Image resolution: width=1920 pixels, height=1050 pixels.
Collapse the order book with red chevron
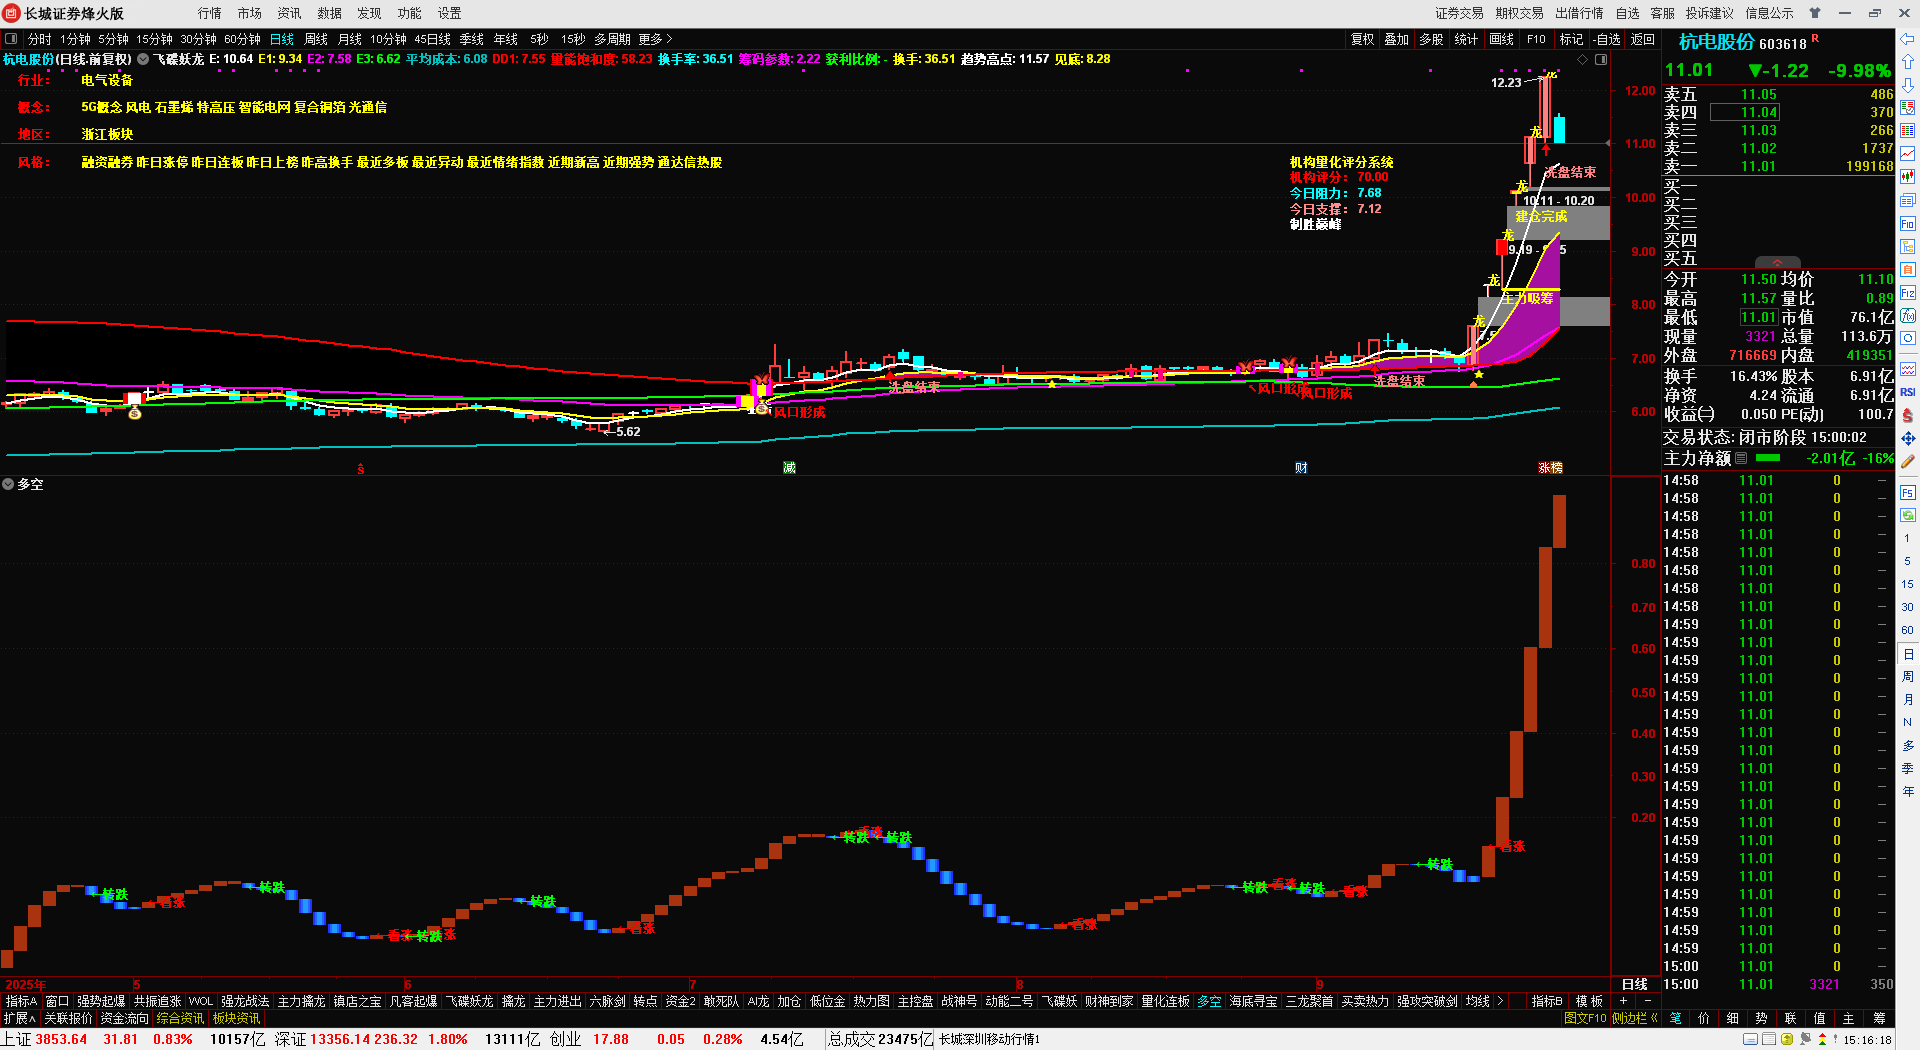(1778, 263)
